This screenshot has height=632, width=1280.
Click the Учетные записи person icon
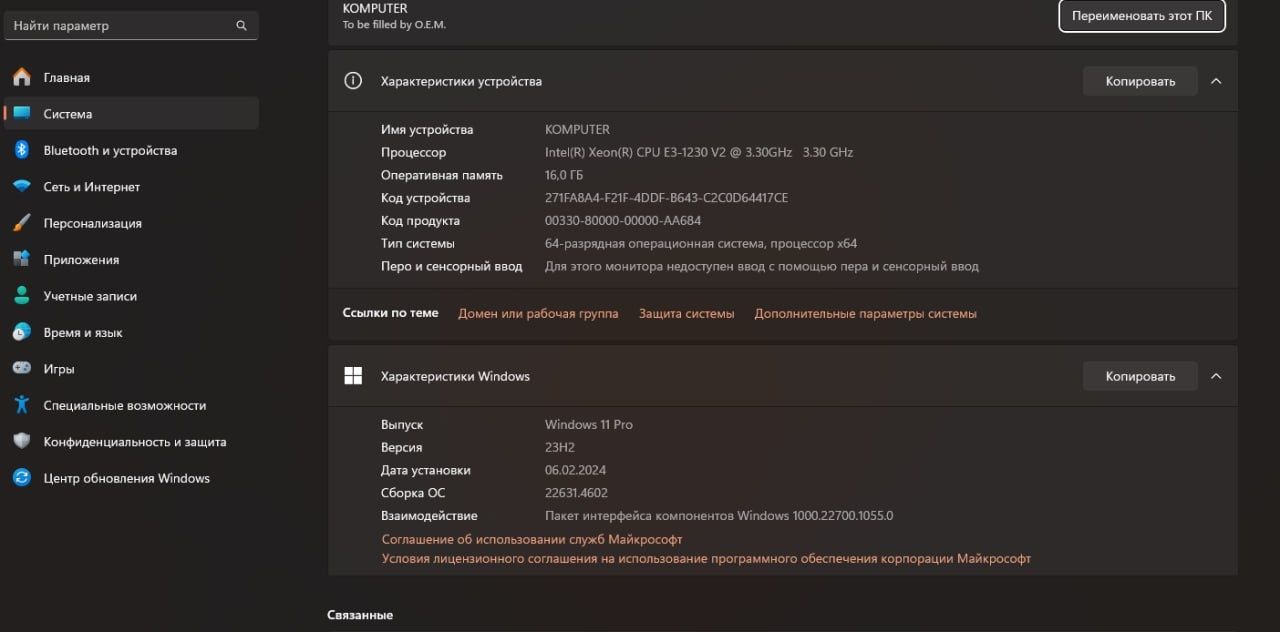(21, 296)
